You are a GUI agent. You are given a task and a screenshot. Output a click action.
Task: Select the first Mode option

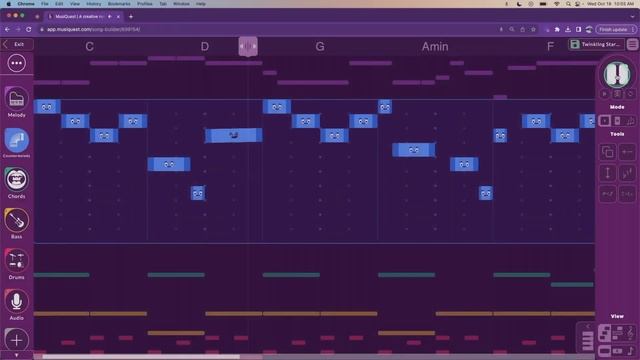[605, 121]
